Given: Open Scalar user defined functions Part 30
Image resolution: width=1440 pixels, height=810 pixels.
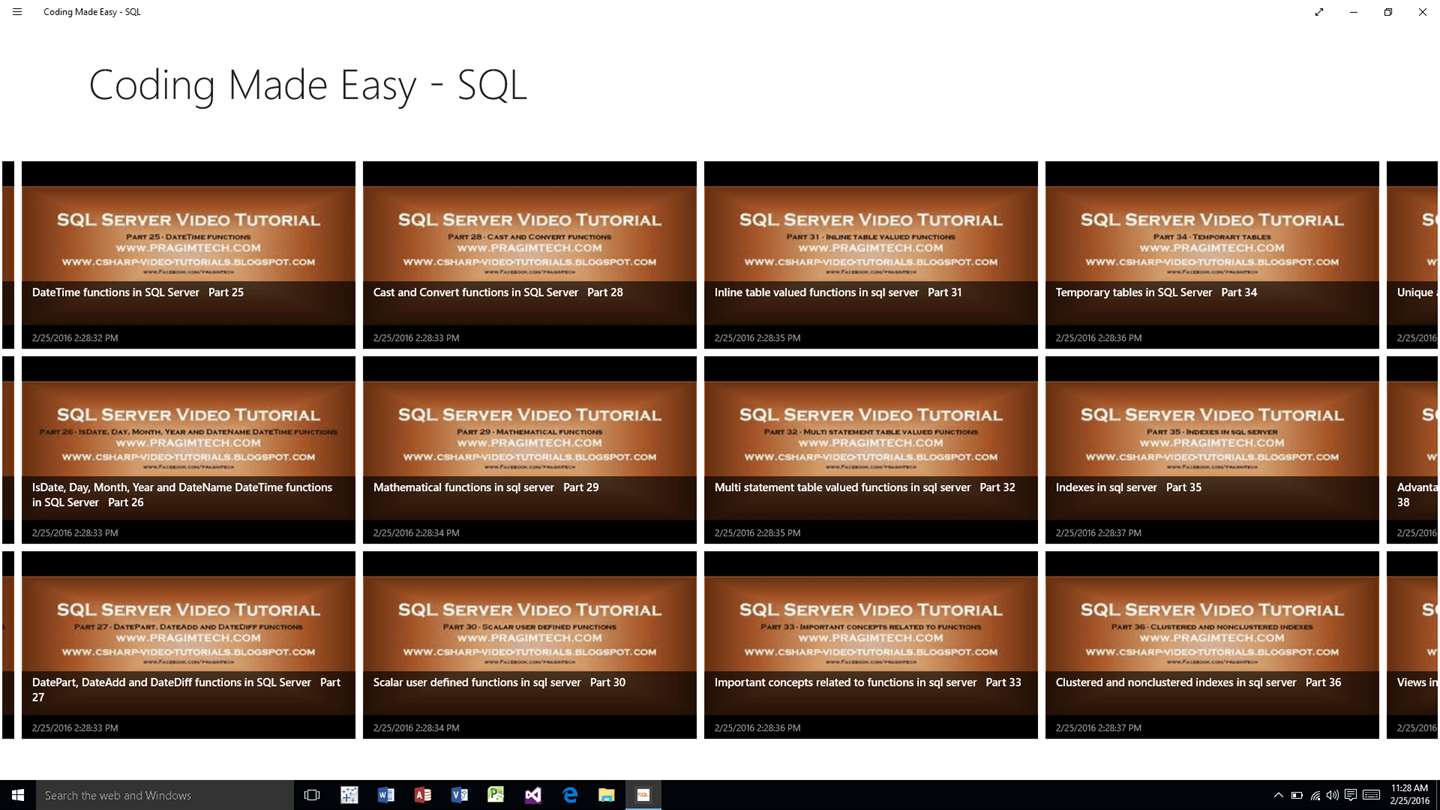Looking at the screenshot, I should click(530, 645).
